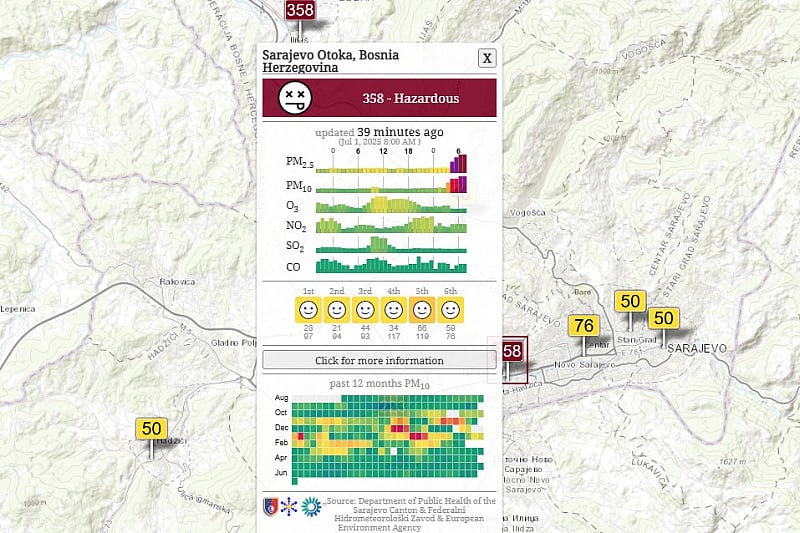This screenshot has height=533, width=800.
Task: Click the 5th day forecast smiley
Action: tap(422, 309)
